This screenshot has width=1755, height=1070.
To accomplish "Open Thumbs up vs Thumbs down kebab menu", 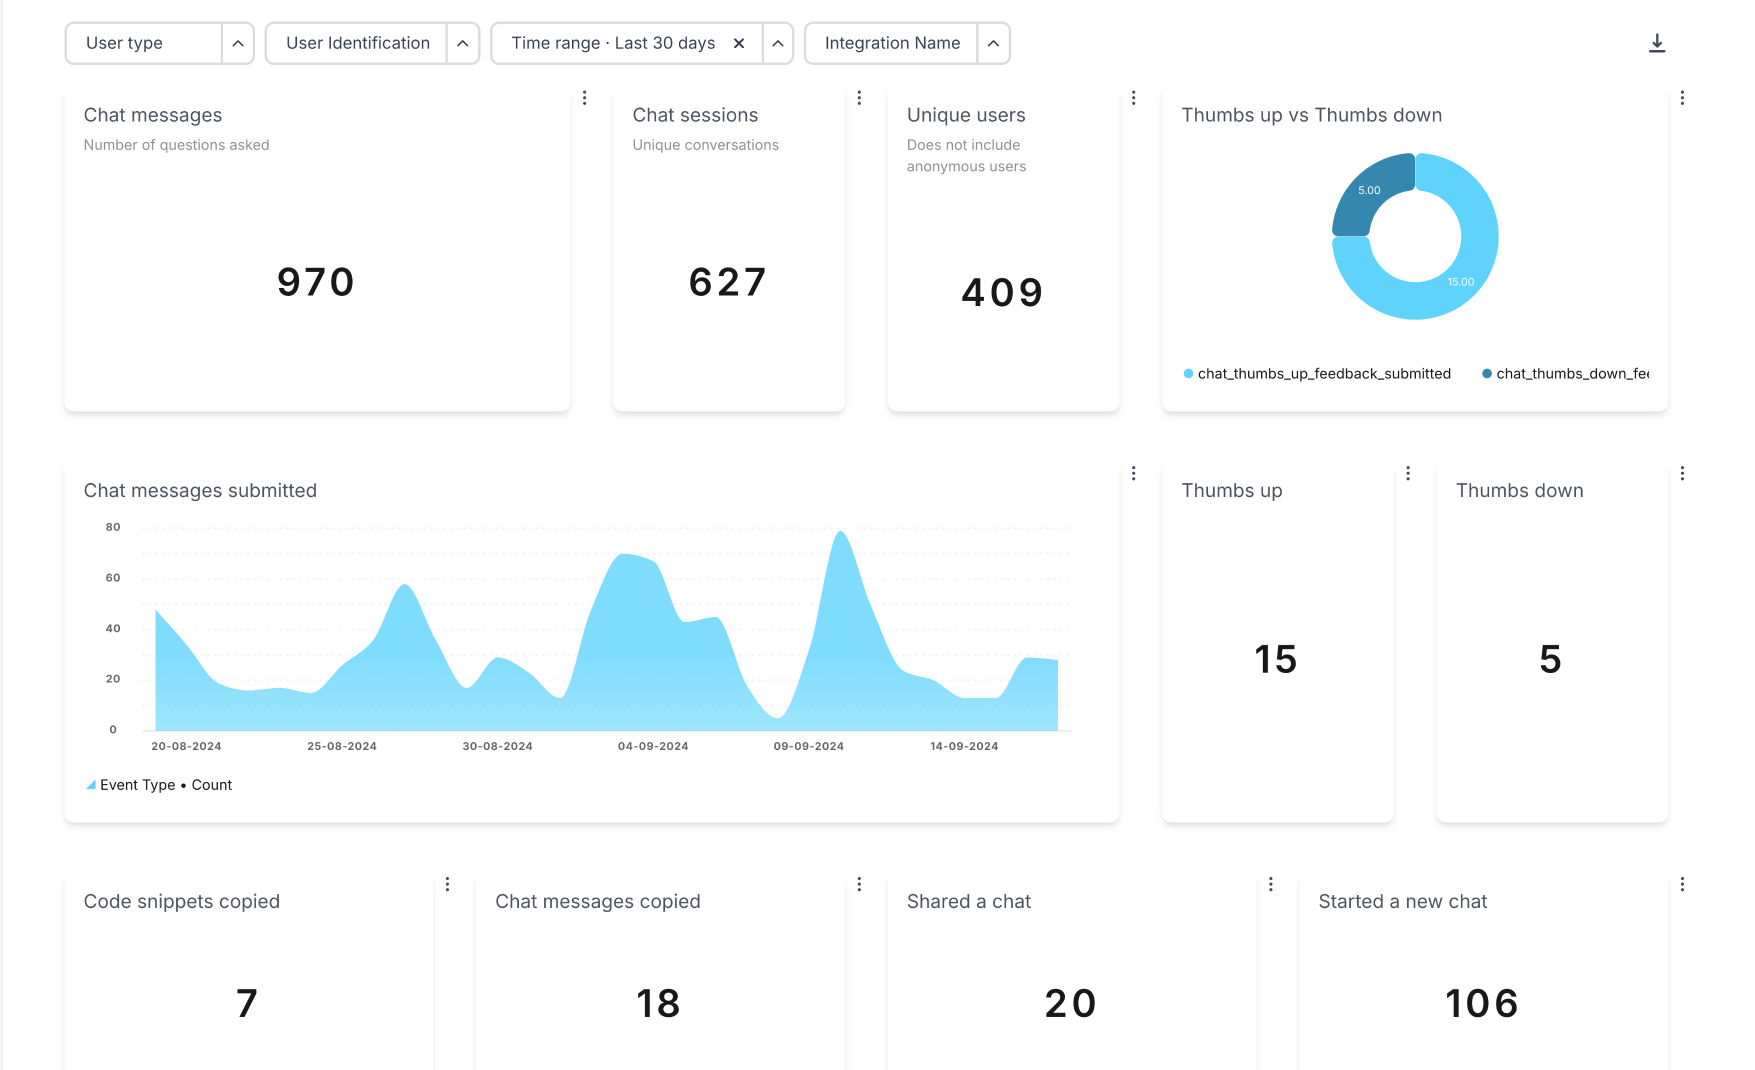I will pyautogui.click(x=1682, y=98).
